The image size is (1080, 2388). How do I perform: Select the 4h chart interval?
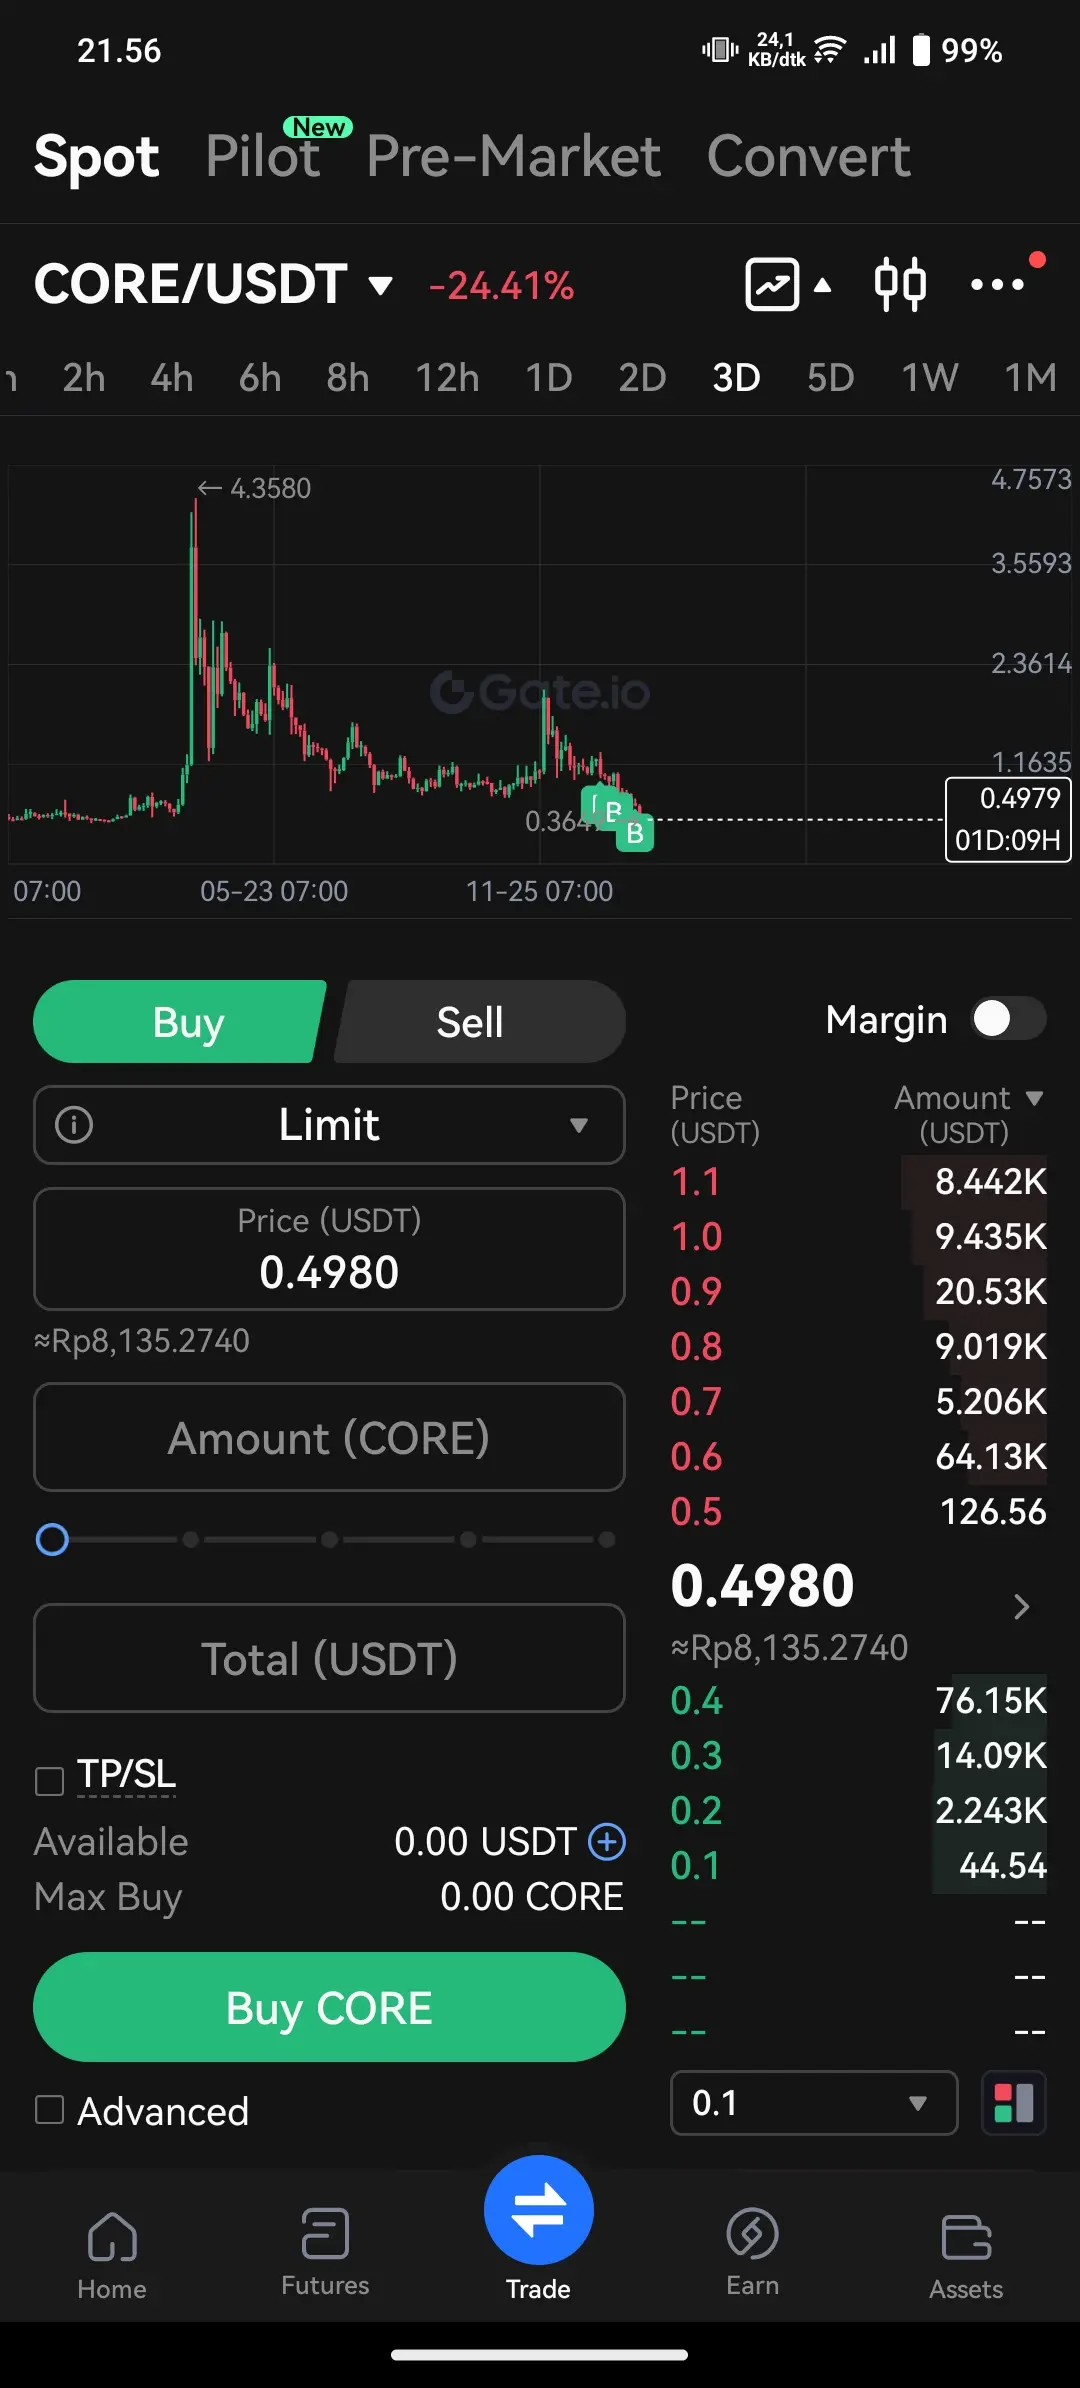pos(172,378)
